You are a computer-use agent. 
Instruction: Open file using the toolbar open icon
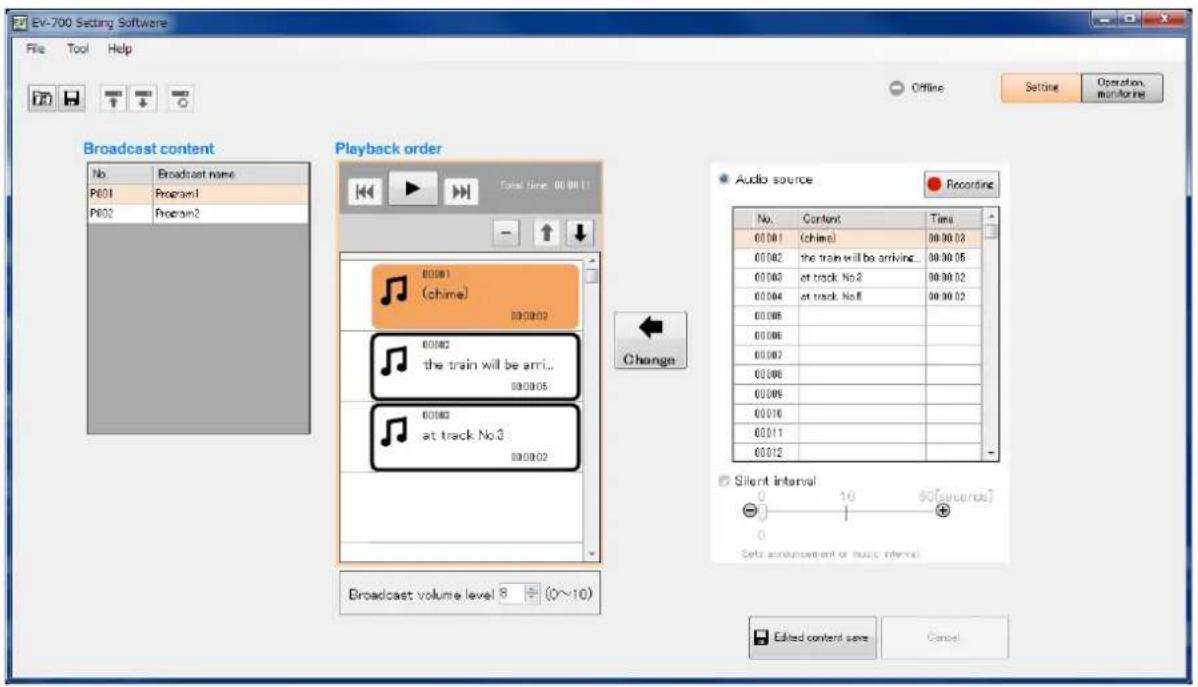click(42, 99)
